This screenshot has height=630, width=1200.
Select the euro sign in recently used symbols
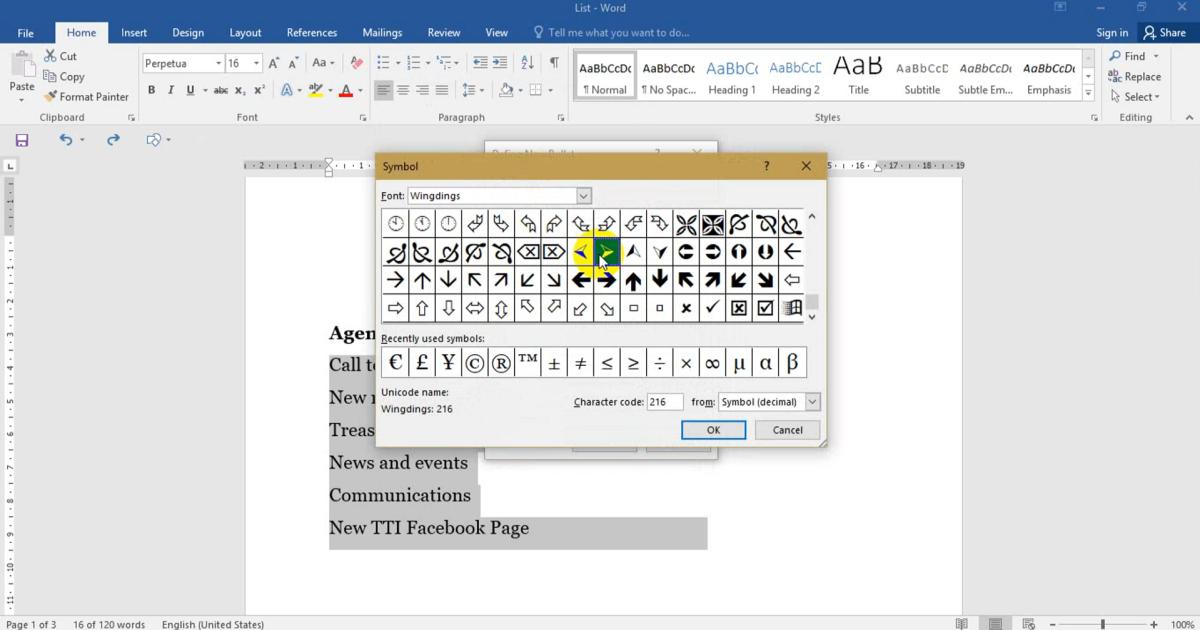395,363
